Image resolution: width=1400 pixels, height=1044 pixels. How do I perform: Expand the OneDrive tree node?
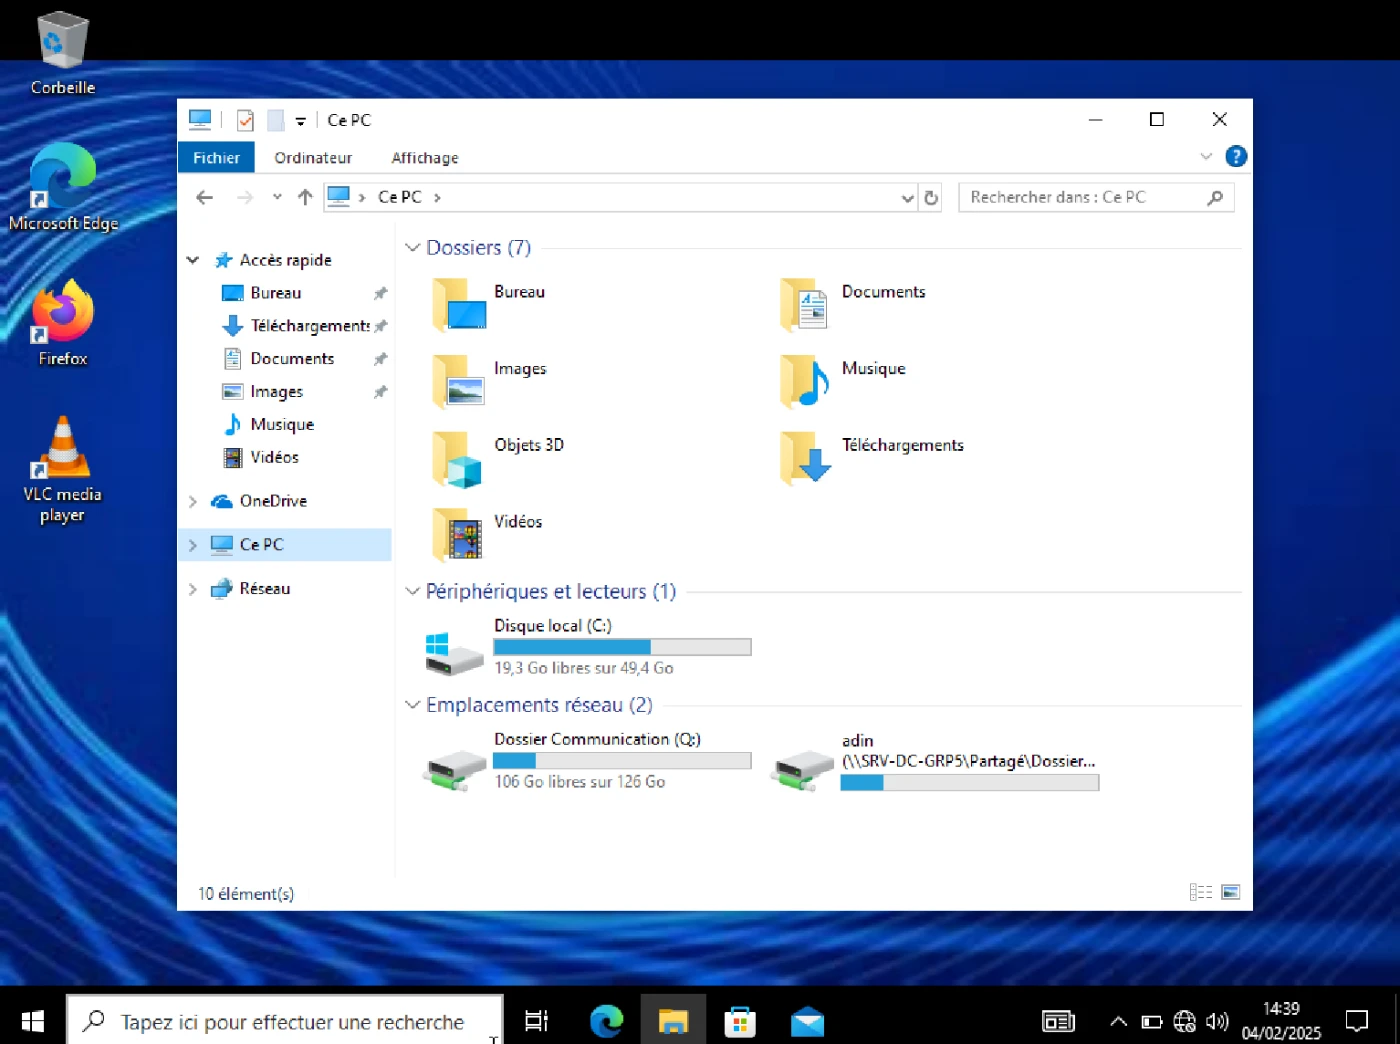(x=193, y=501)
